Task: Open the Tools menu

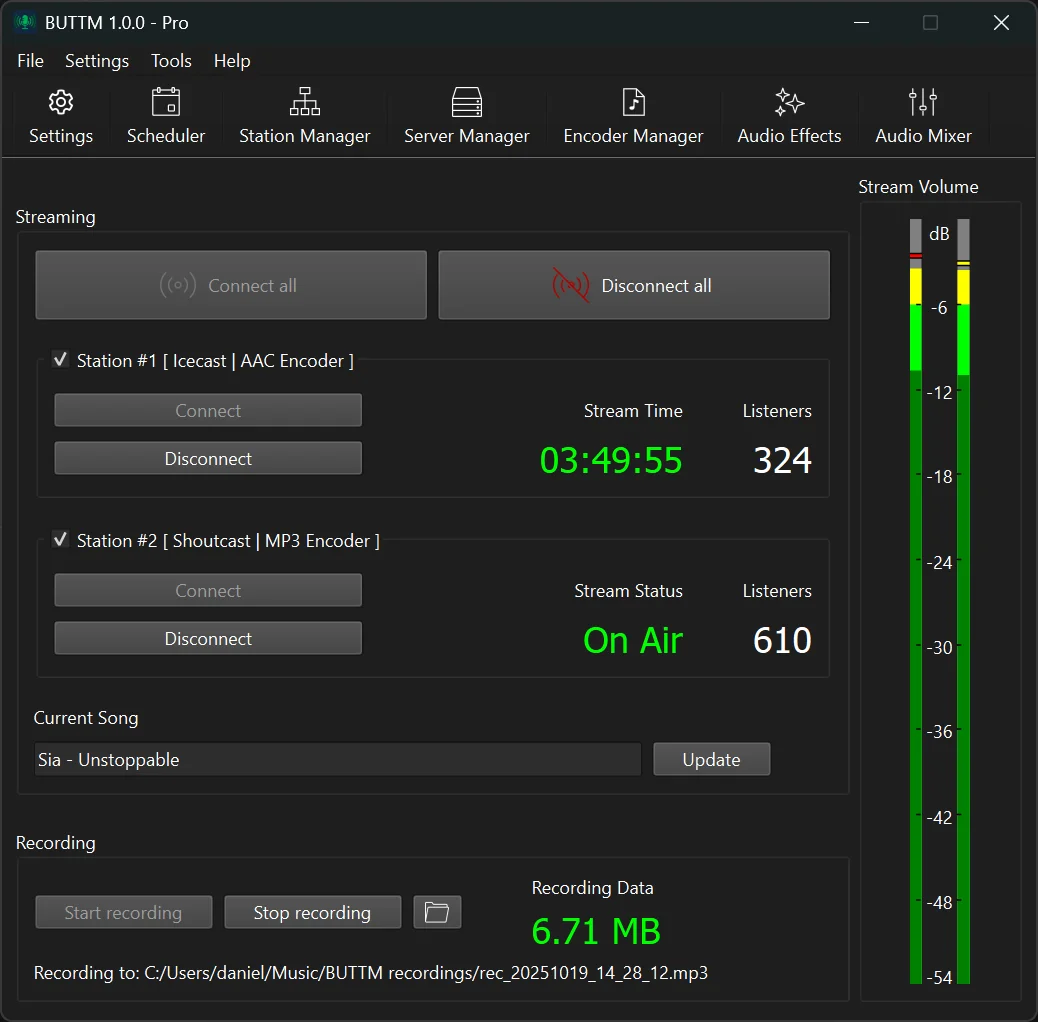Action: pos(171,61)
